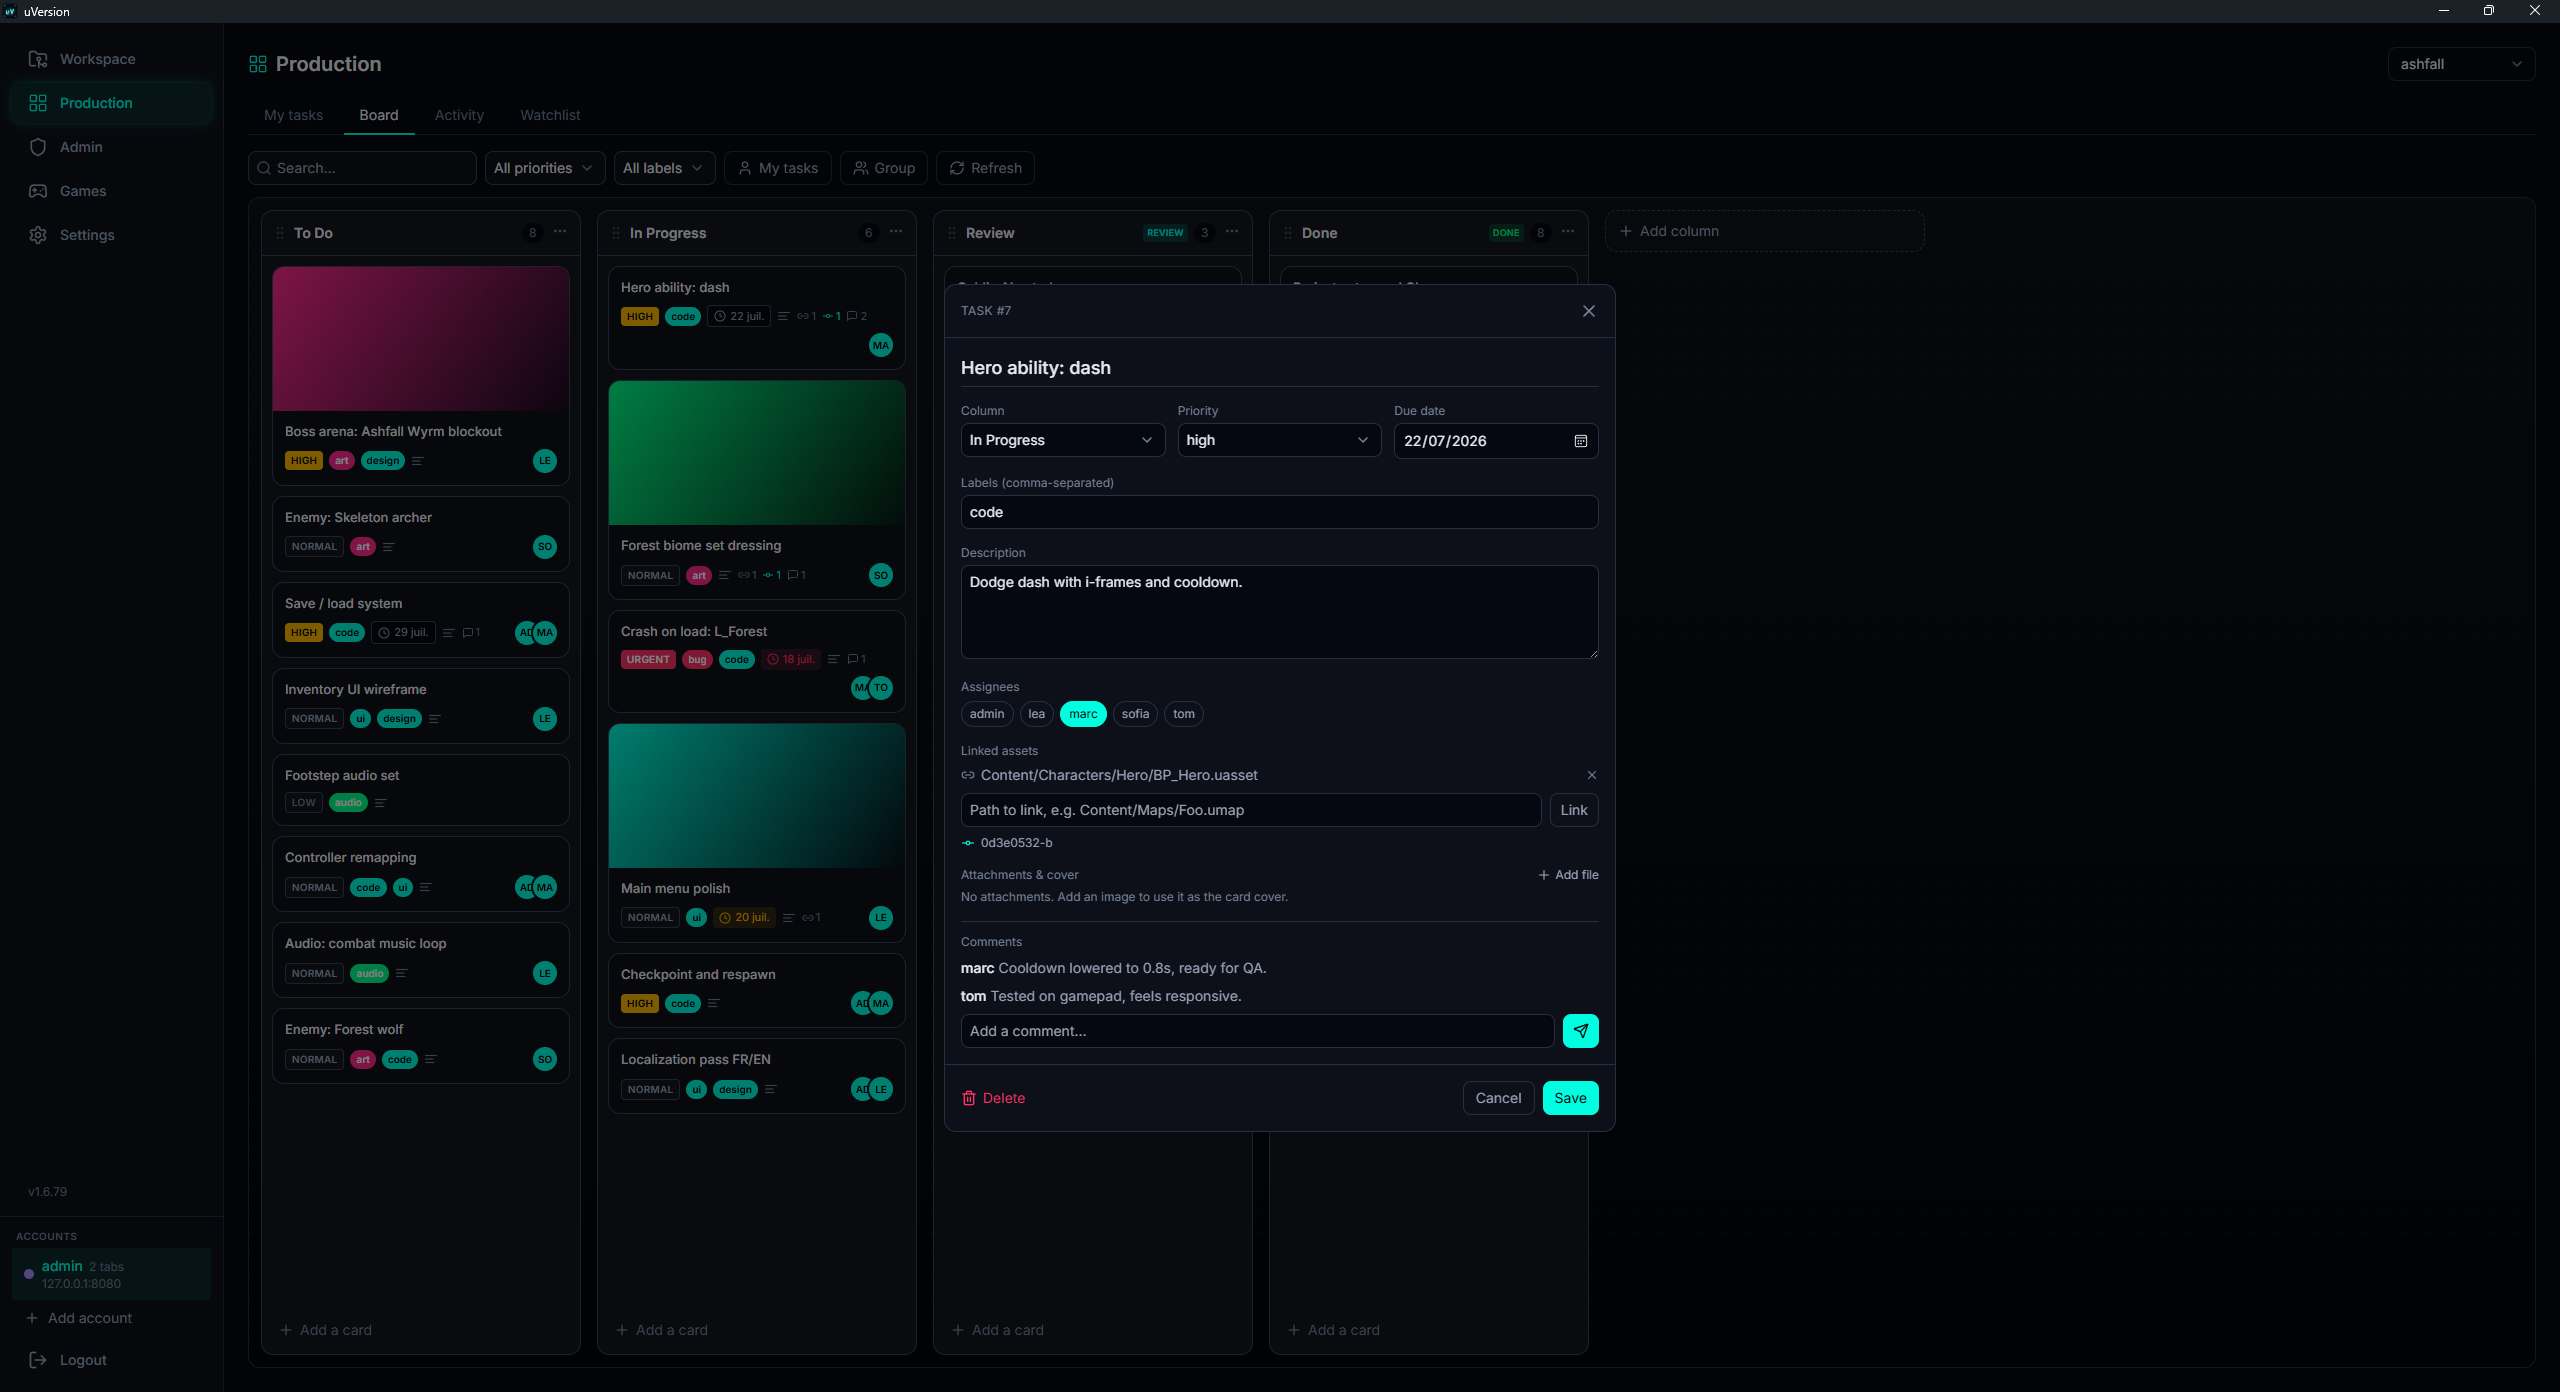The image size is (2560, 1392).
Task: Refresh the board
Action: (x=985, y=168)
